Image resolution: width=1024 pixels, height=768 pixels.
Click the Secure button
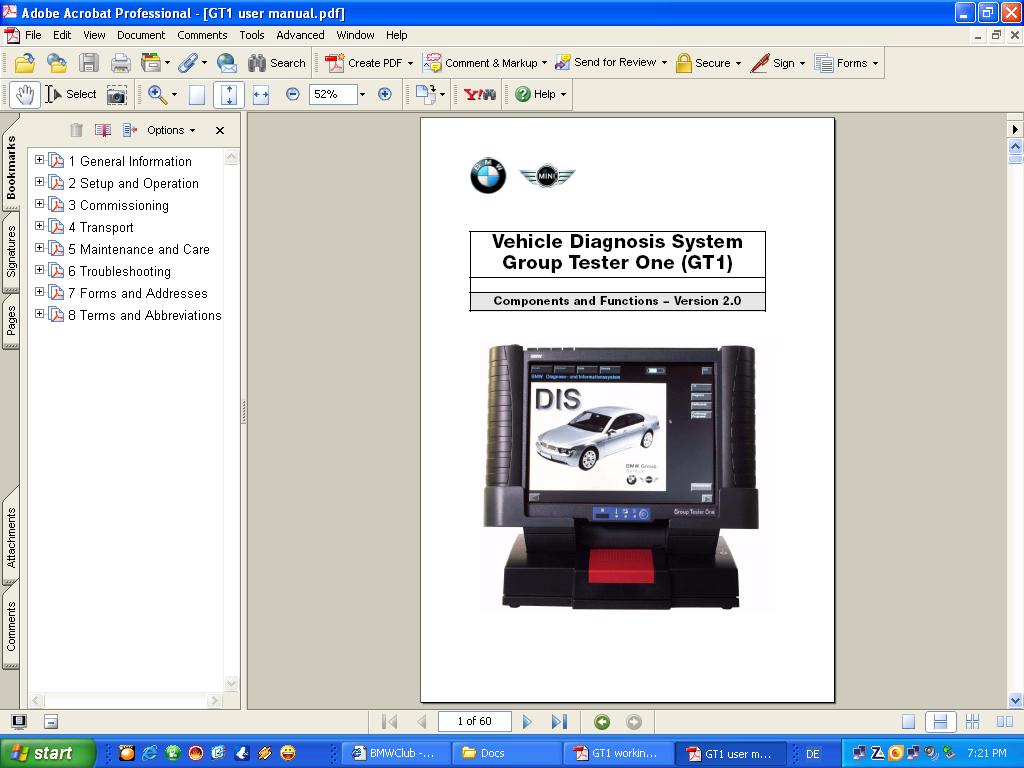[x=709, y=63]
